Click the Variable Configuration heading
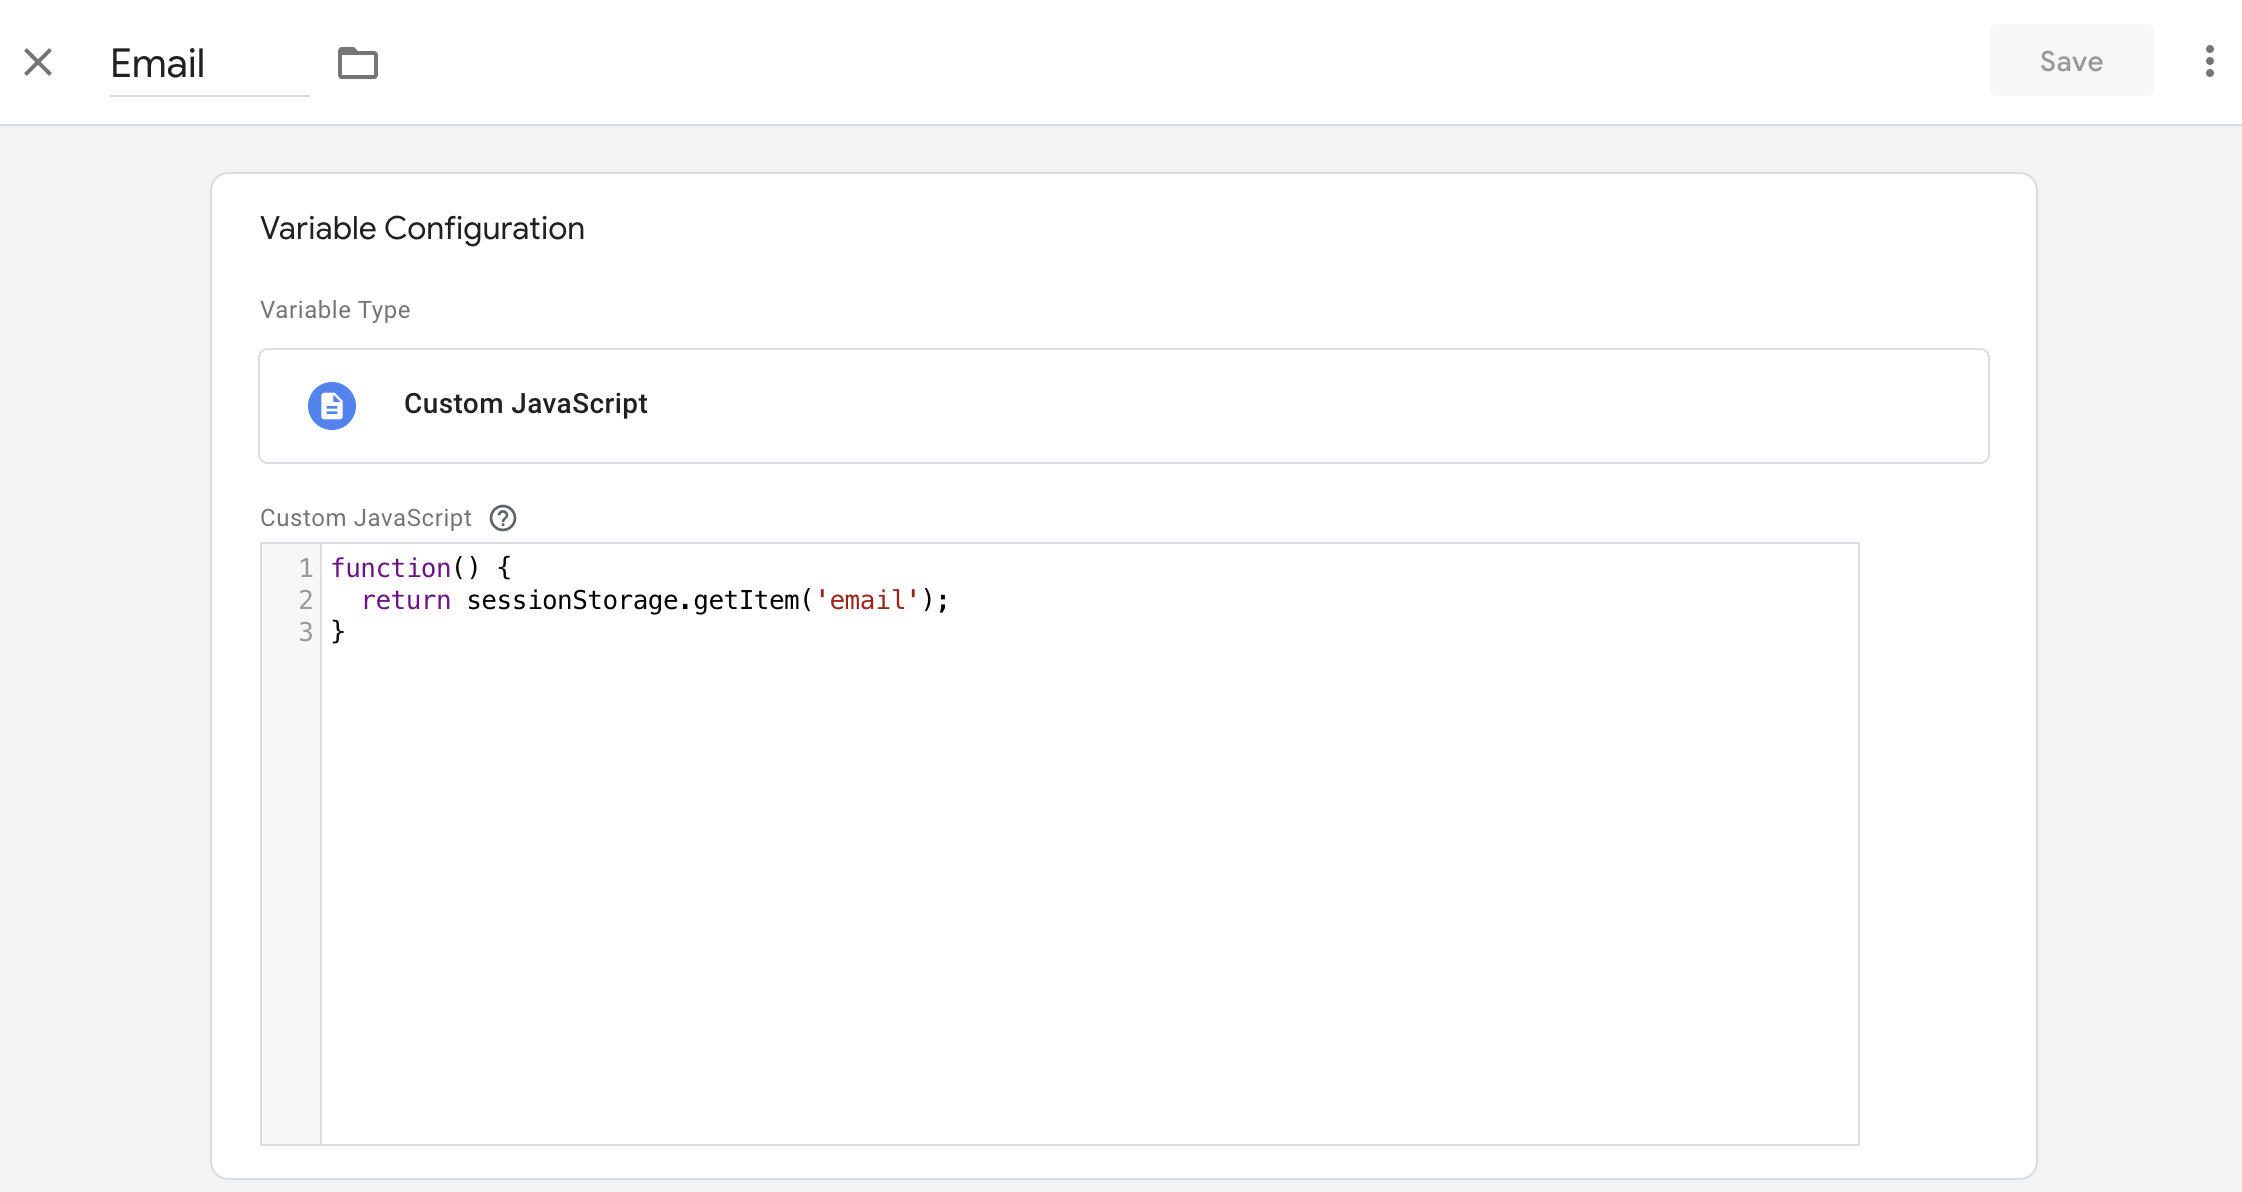The width and height of the screenshot is (2242, 1192). click(x=422, y=229)
